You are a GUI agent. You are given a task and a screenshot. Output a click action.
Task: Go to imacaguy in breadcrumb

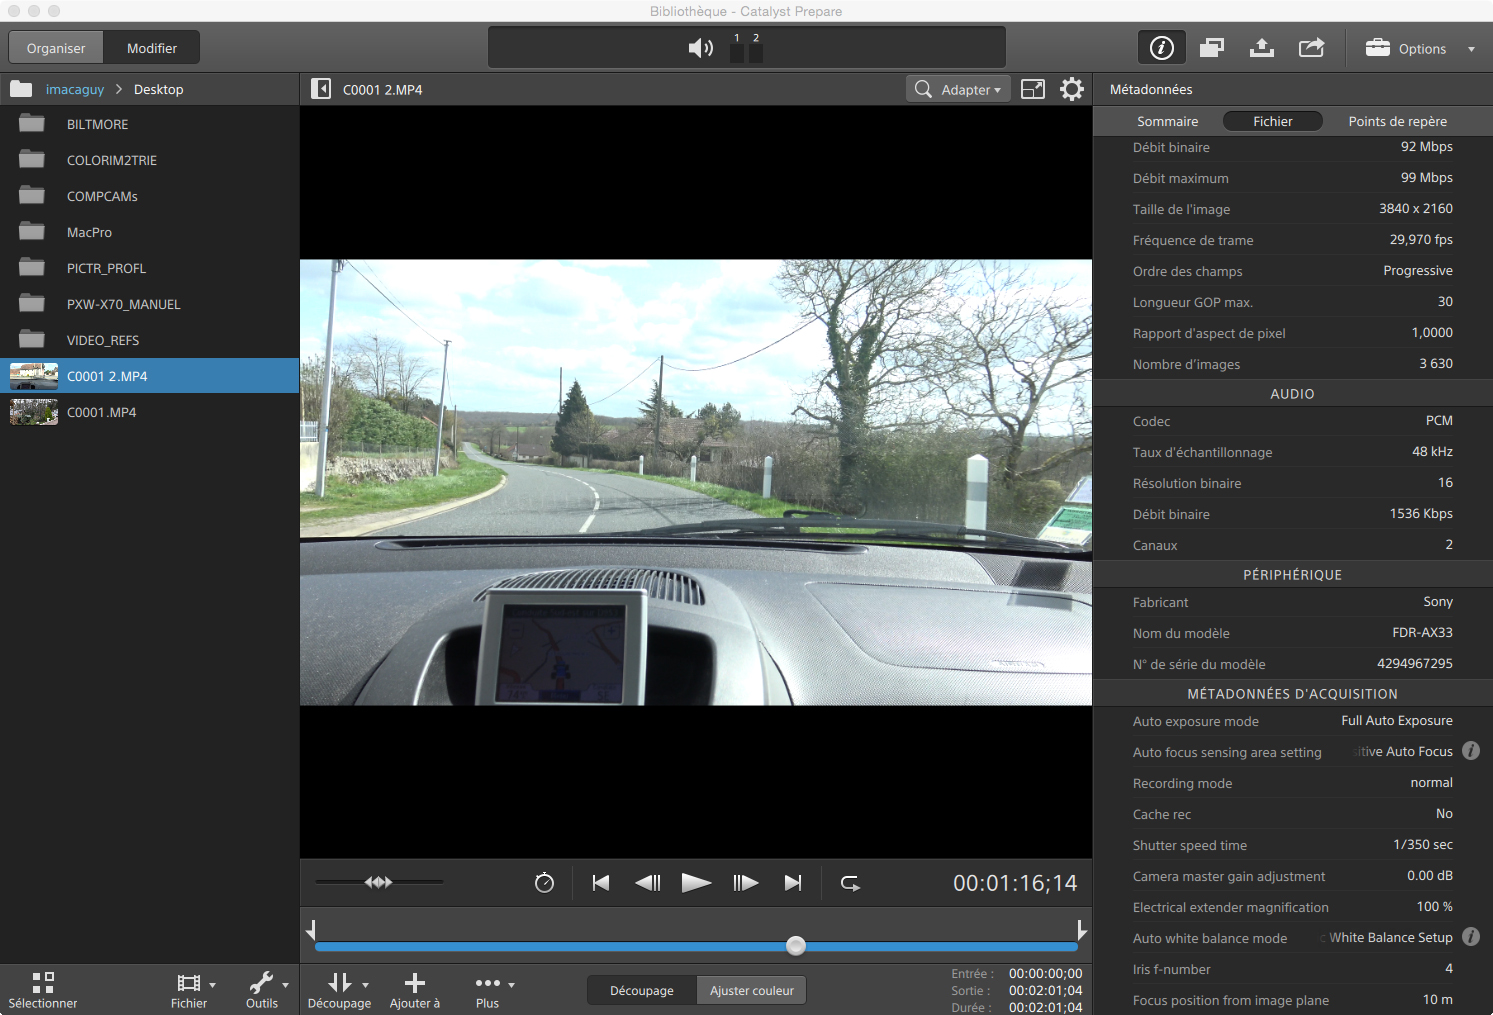click(x=75, y=89)
